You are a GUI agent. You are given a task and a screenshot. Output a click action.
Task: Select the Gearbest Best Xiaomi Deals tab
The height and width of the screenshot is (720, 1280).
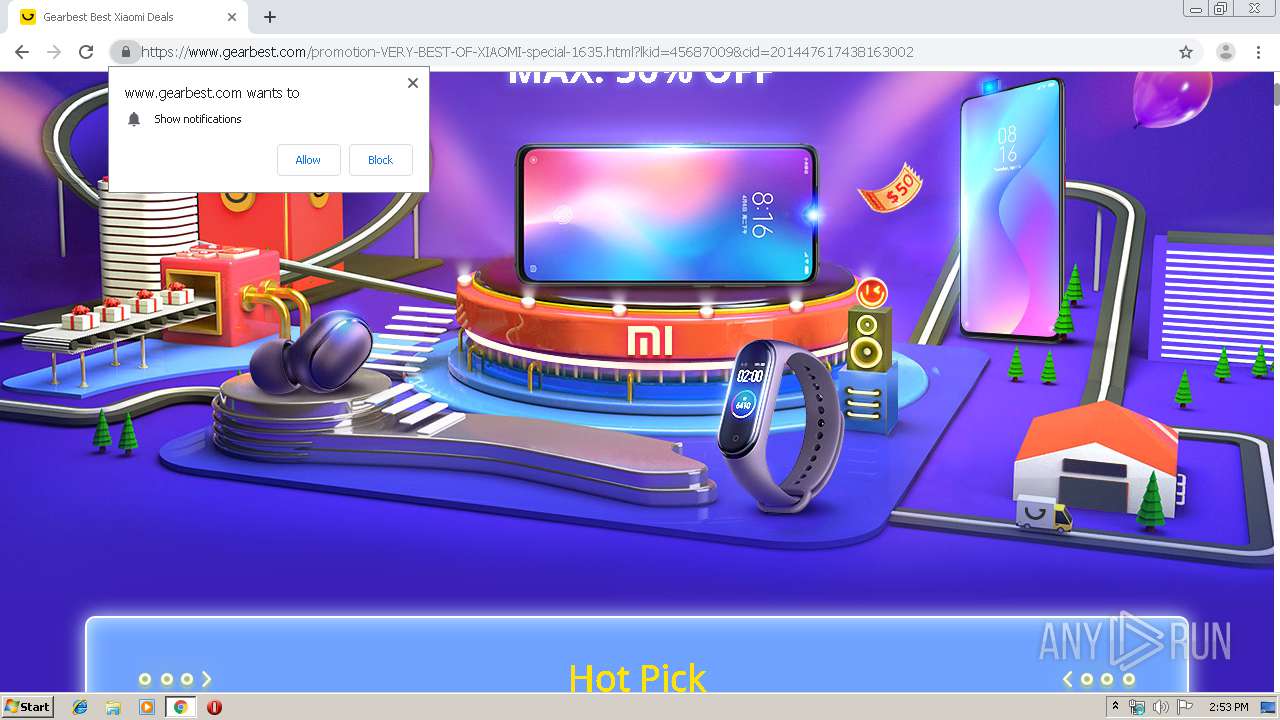click(x=128, y=17)
